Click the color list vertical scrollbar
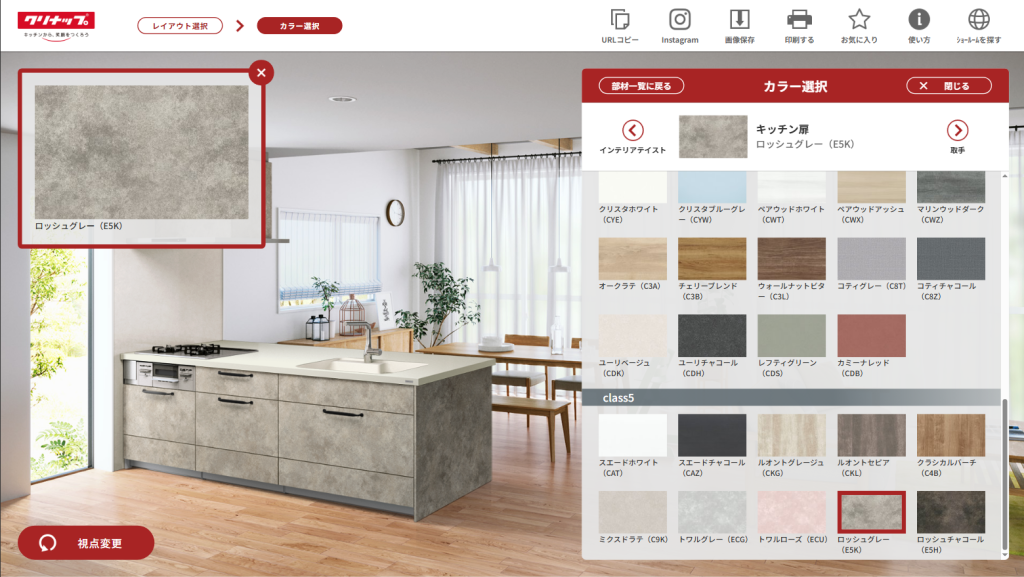Image resolution: width=1024 pixels, height=577 pixels. (1004, 470)
